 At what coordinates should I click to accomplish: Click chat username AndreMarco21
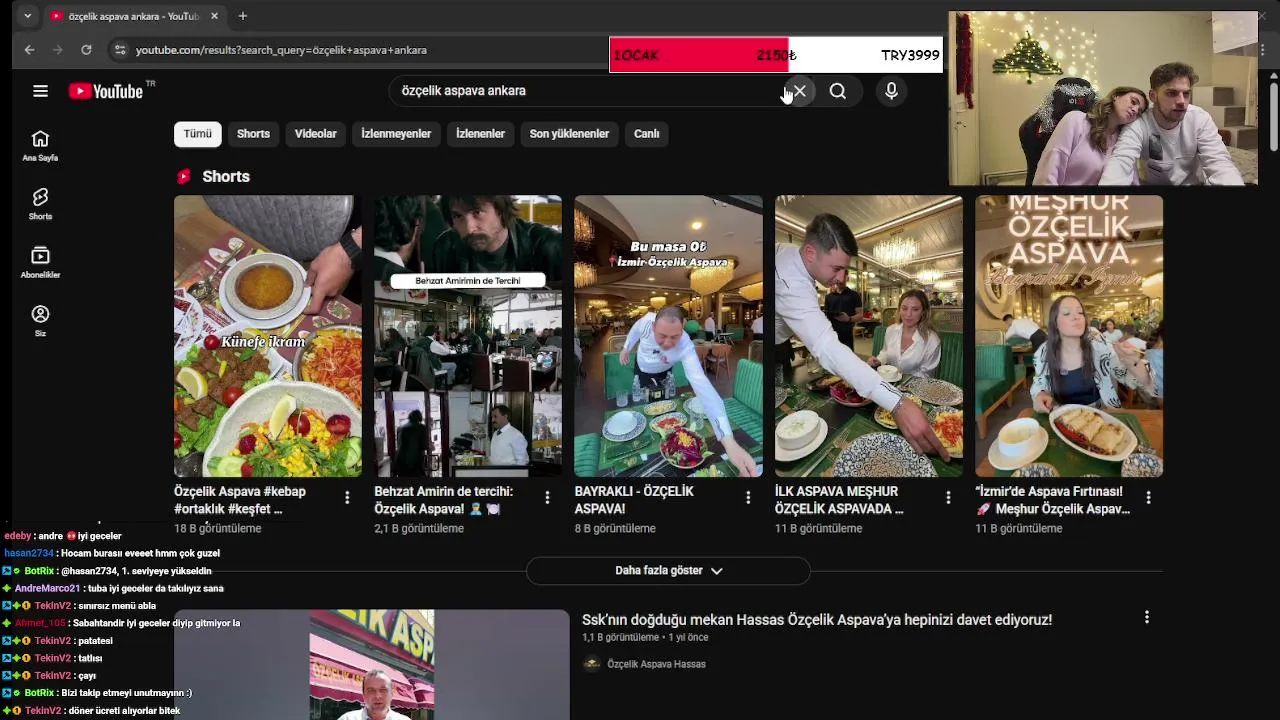(47, 589)
